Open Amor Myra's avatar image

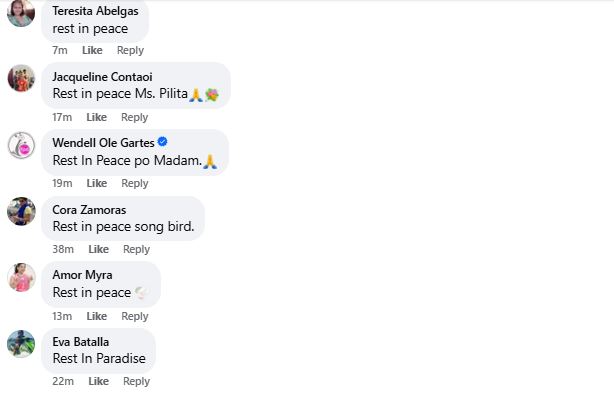click(21, 277)
